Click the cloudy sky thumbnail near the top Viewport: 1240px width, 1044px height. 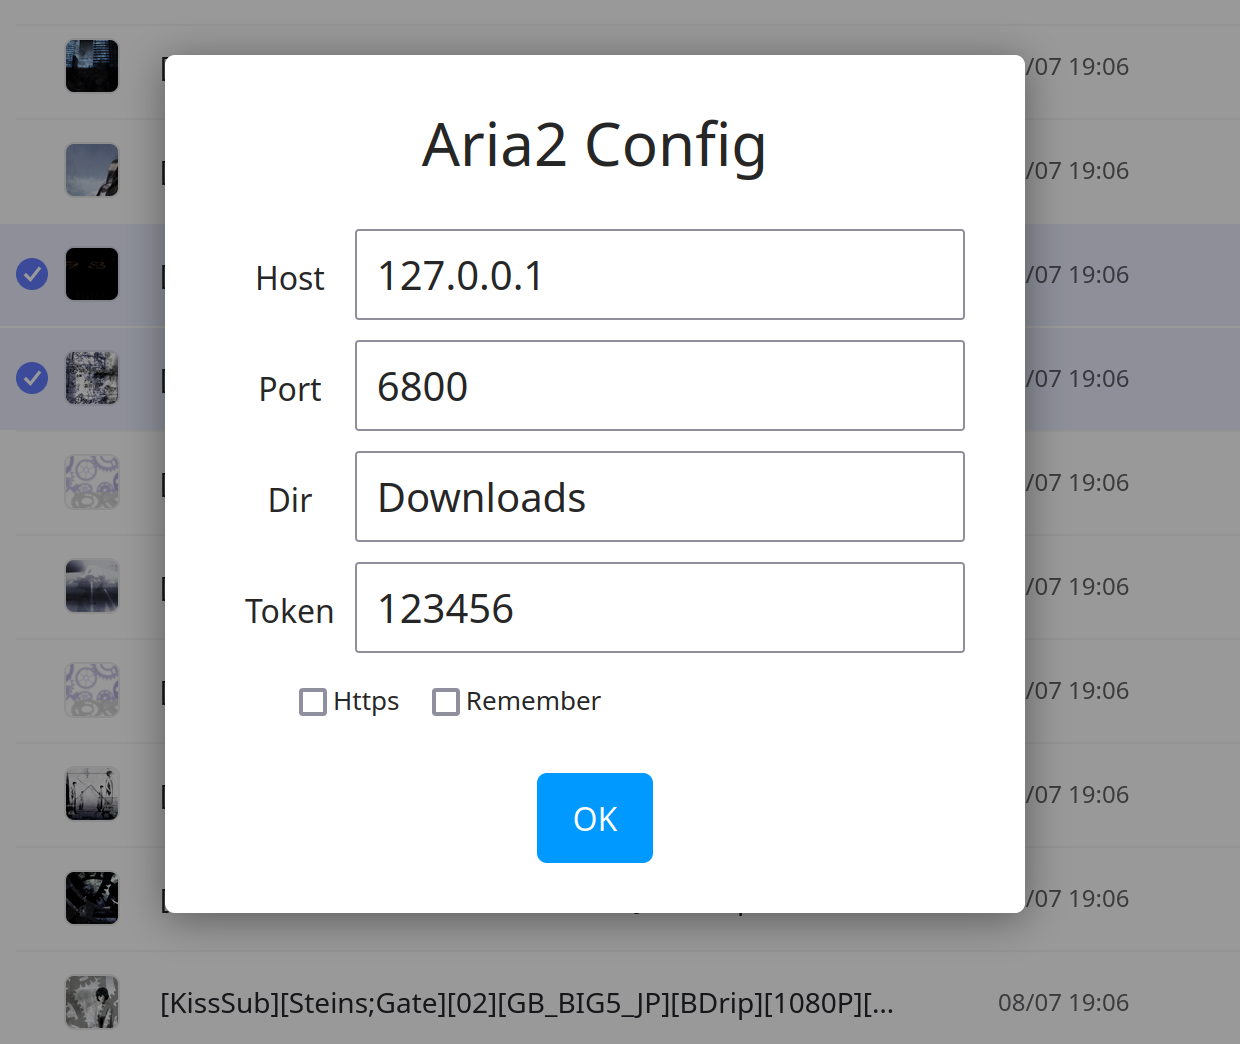tap(92, 170)
